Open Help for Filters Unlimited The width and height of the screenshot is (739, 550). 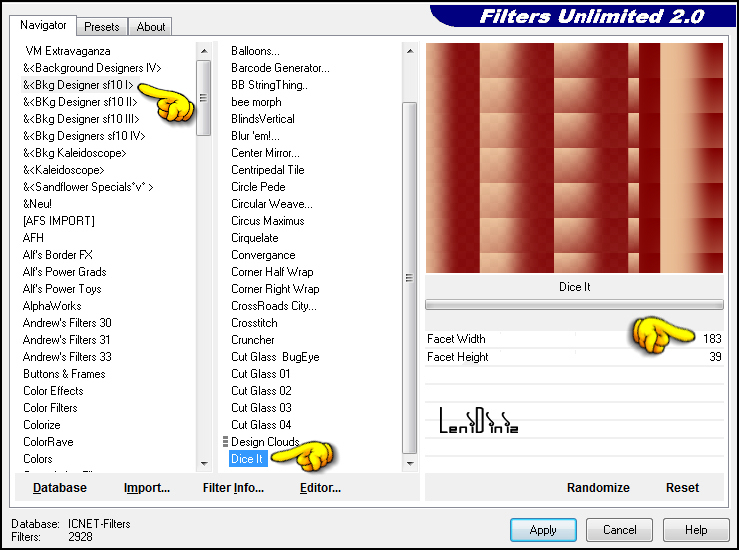696,530
